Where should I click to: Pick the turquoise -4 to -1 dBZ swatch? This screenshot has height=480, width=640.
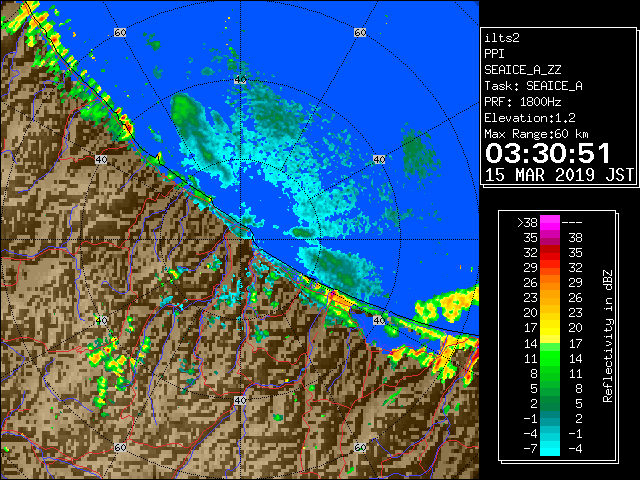(550, 433)
